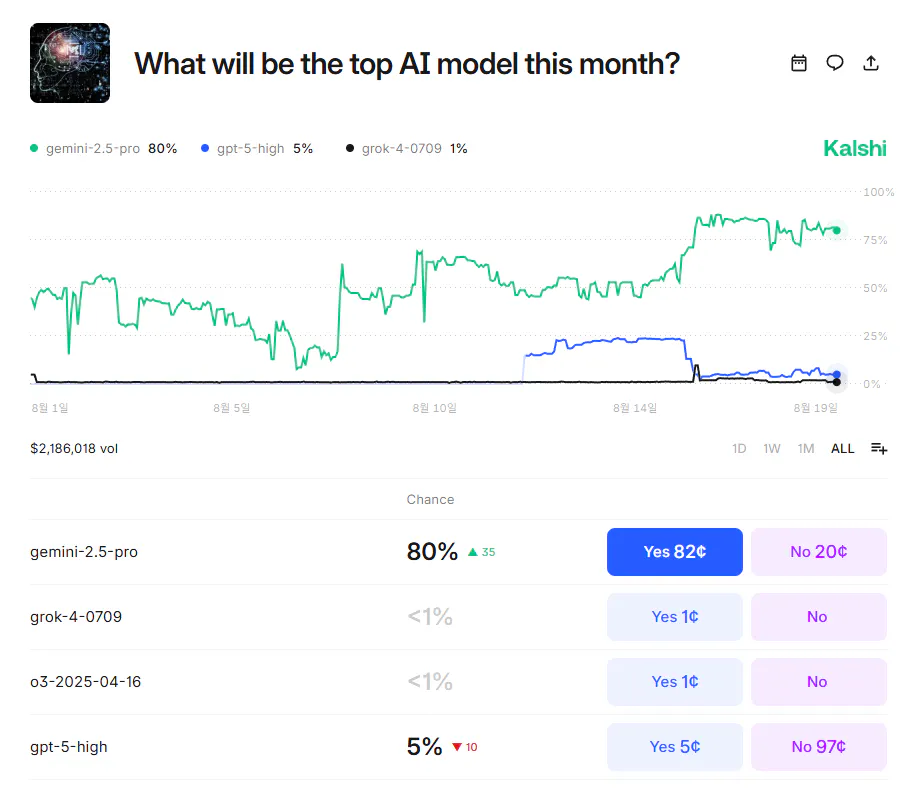The height and width of the screenshot is (791, 915).
Task: Switch chart range to 1W
Action: point(772,448)
